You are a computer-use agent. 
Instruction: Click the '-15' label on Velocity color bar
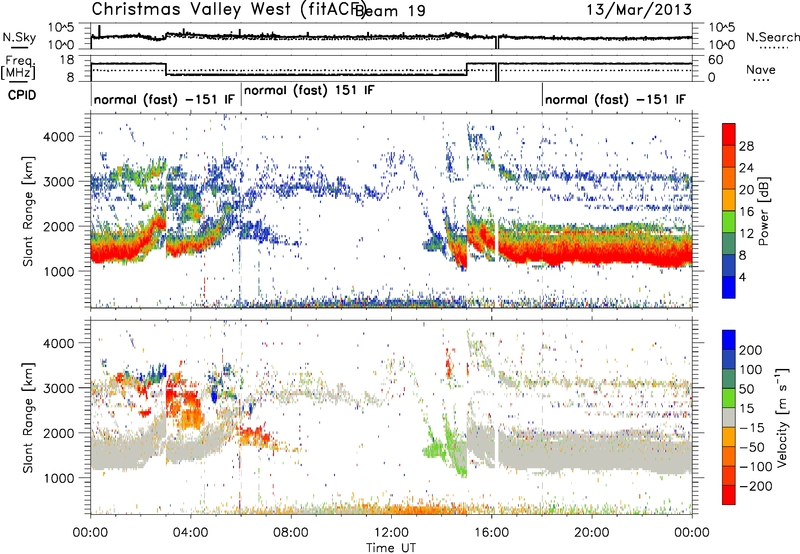pos(752,428)
